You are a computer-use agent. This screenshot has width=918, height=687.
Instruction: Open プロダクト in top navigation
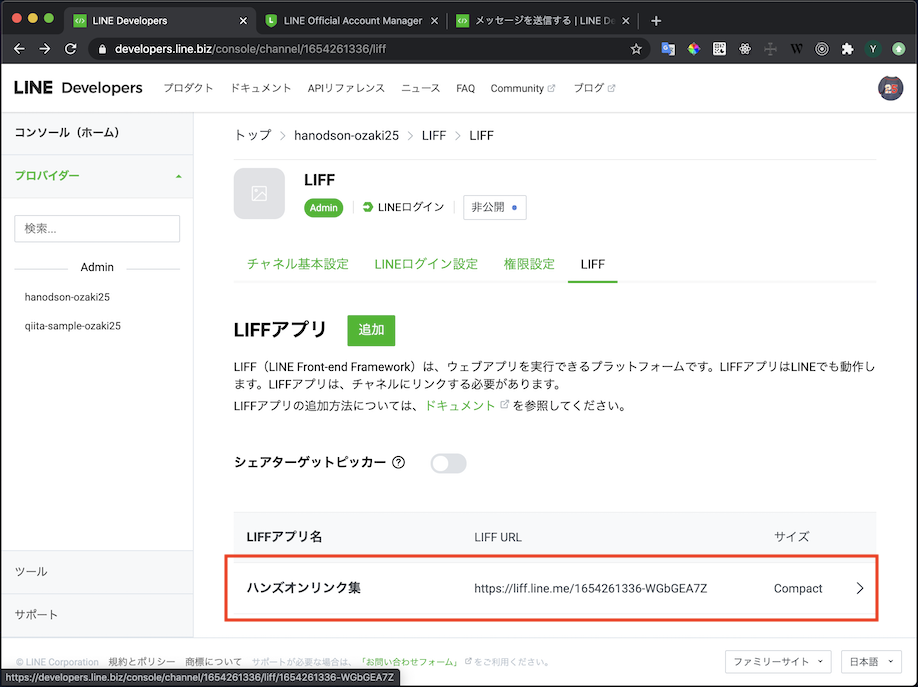188,88
